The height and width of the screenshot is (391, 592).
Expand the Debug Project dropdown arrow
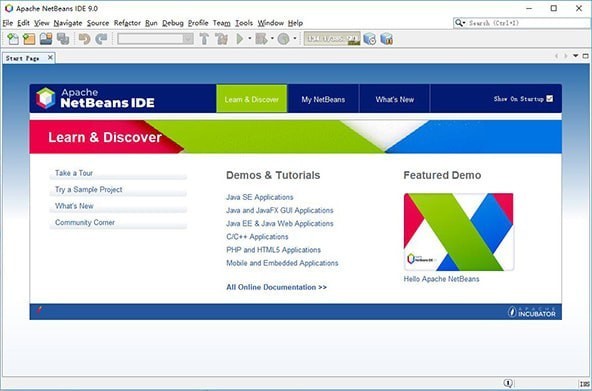pyautogui.click(x=272, y=39)
